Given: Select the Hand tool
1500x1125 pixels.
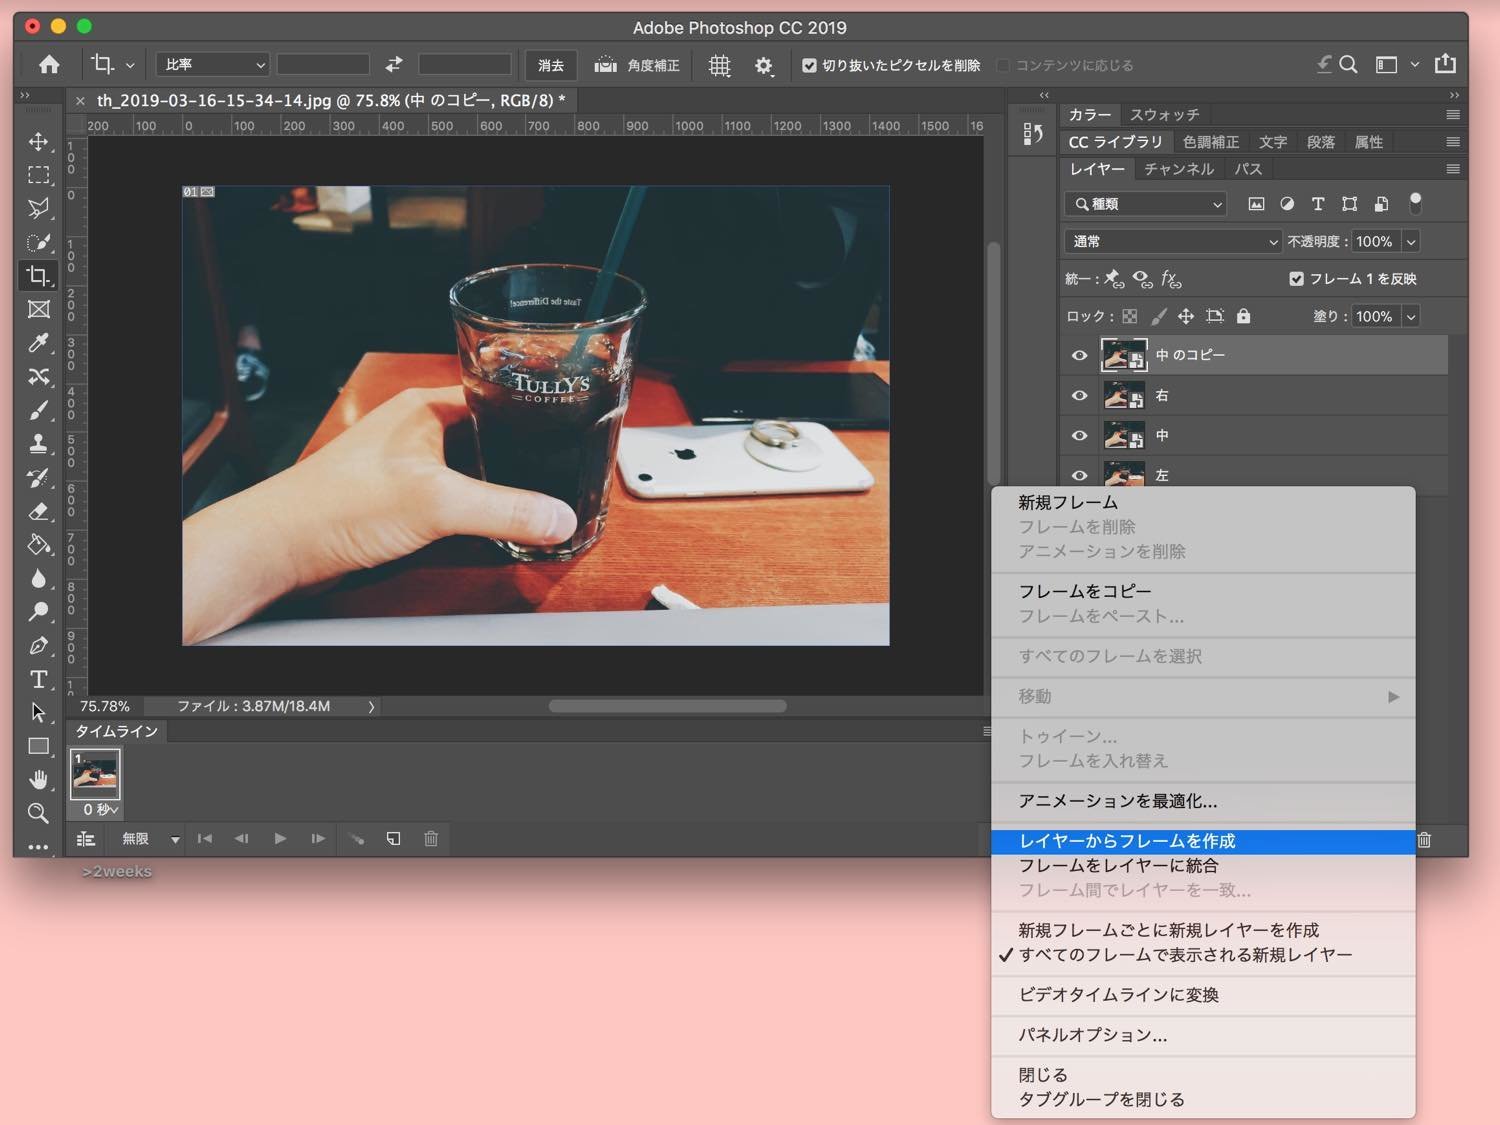Looking at the screenshot, I should click(38, 780).
